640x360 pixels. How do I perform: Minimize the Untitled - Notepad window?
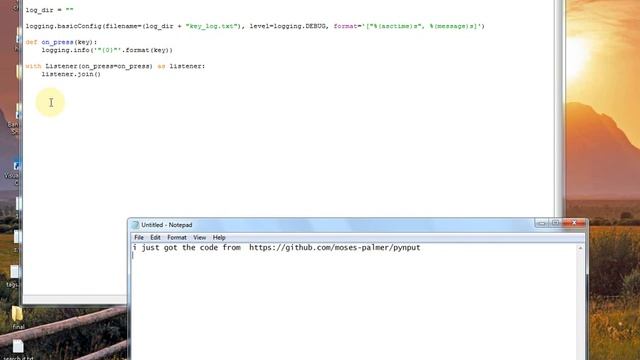click(x=542, y=223)
